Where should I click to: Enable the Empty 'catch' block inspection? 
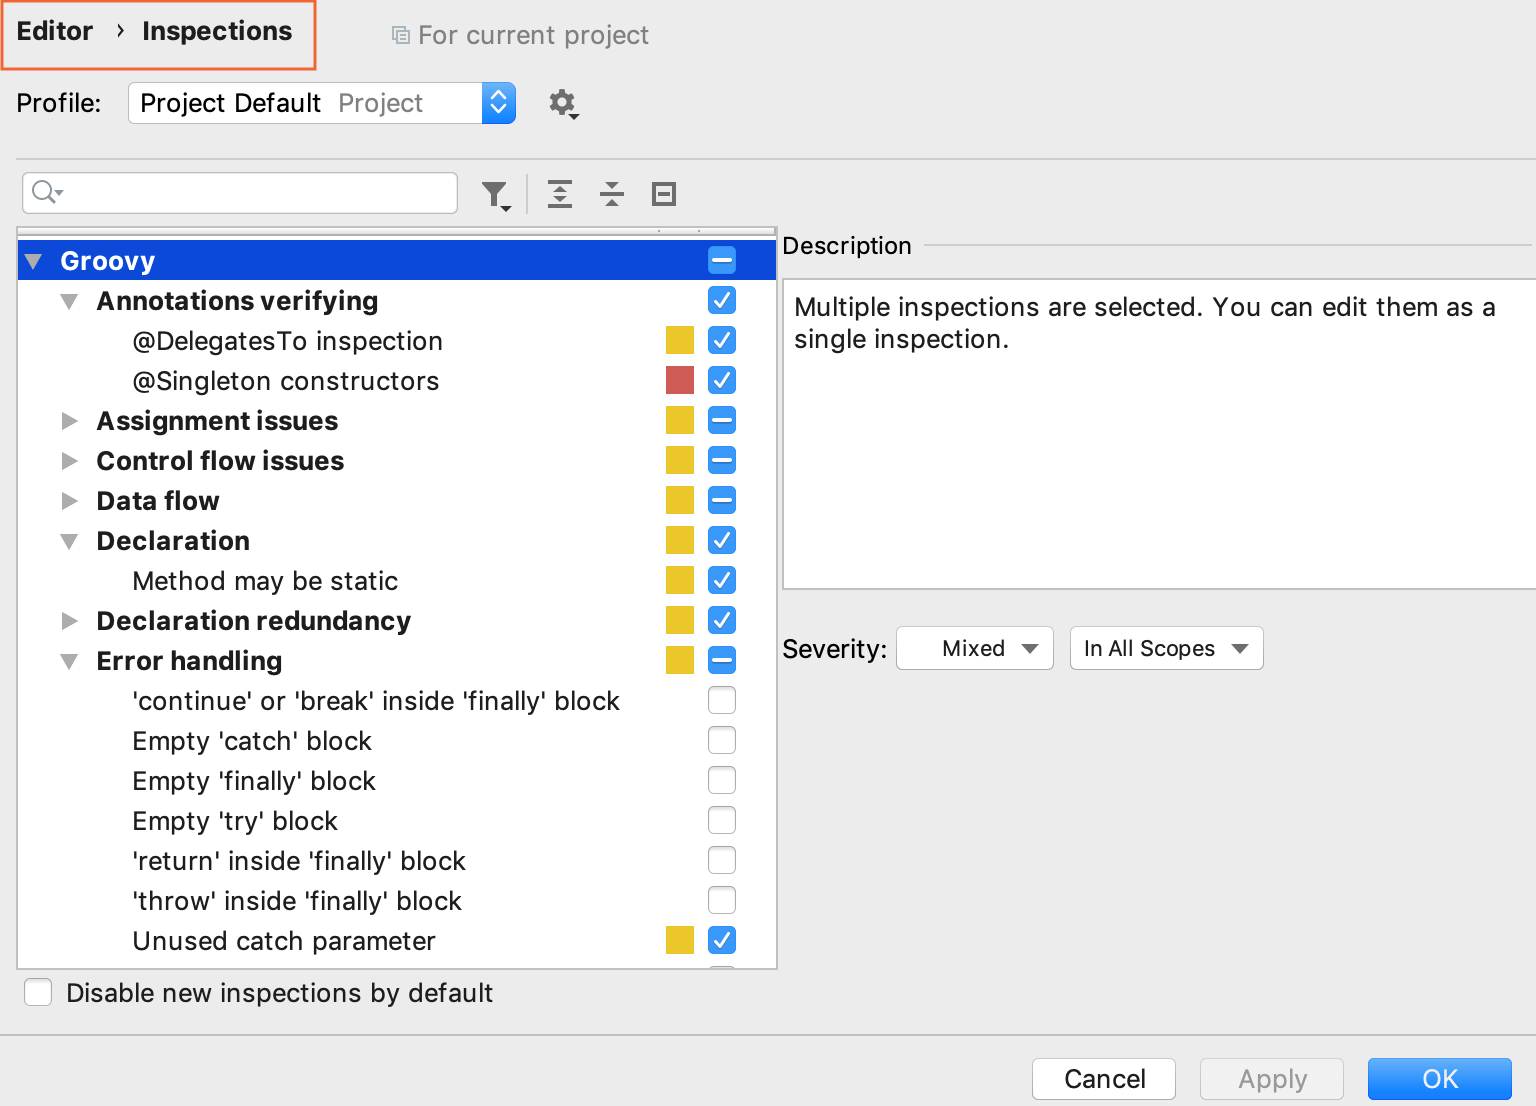click(721, 740)
